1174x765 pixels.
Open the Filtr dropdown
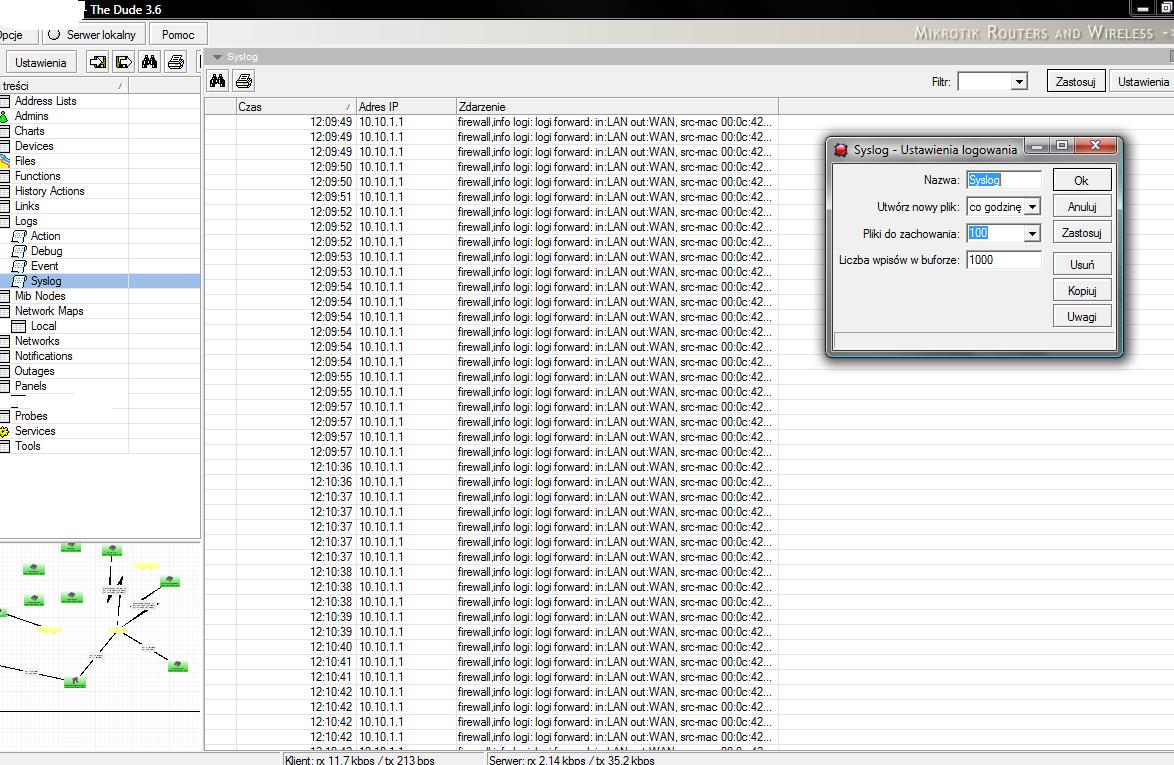tap(1019, 82)
